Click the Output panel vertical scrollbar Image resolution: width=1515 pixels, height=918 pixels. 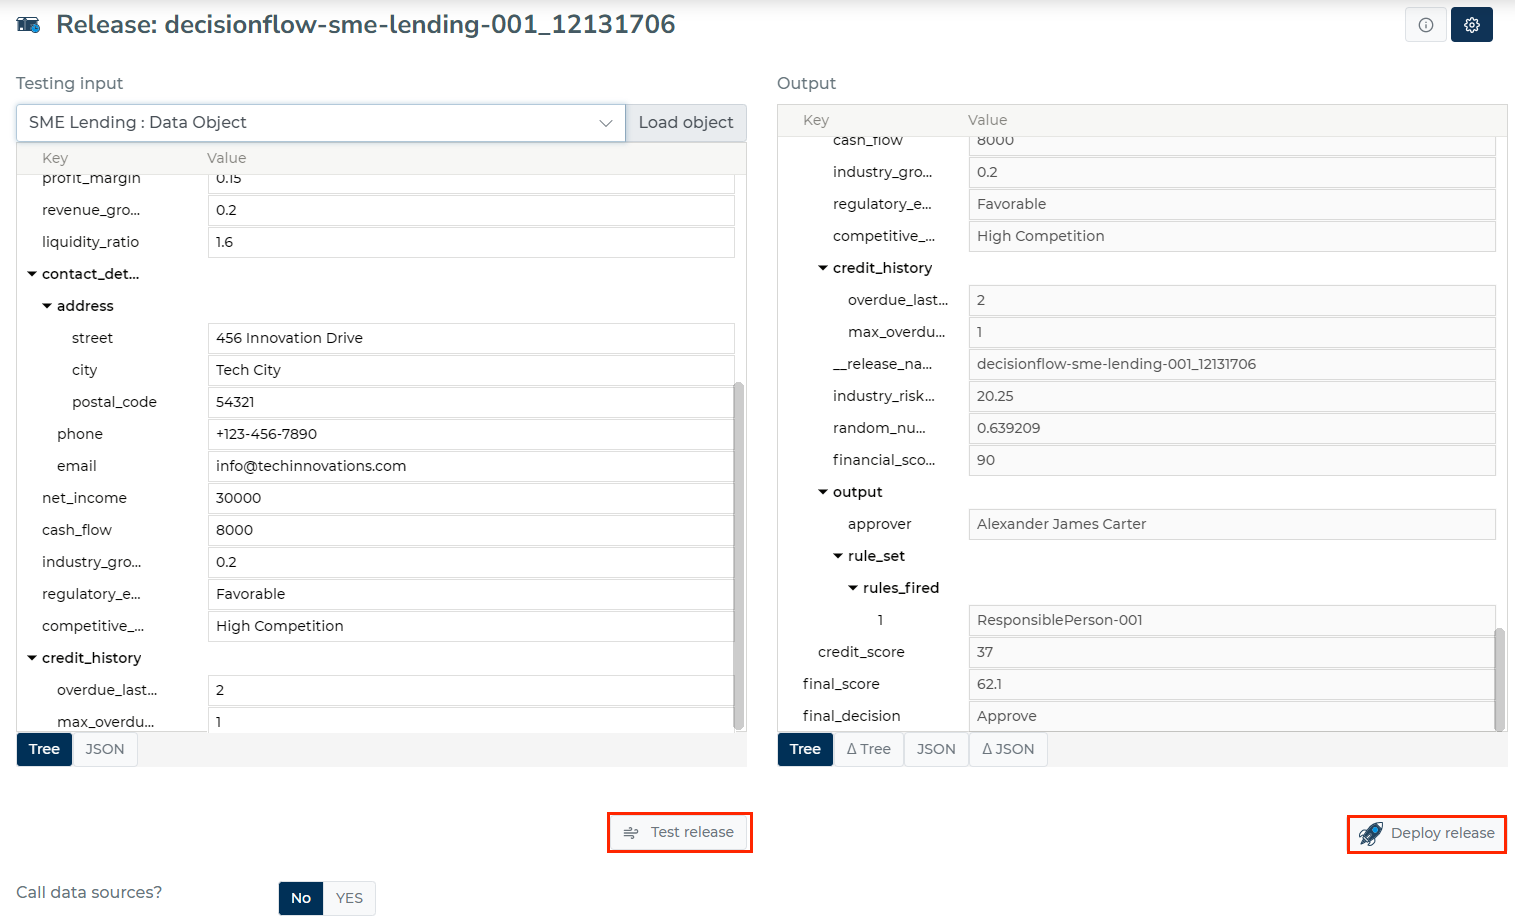[x=1500, y=680]
